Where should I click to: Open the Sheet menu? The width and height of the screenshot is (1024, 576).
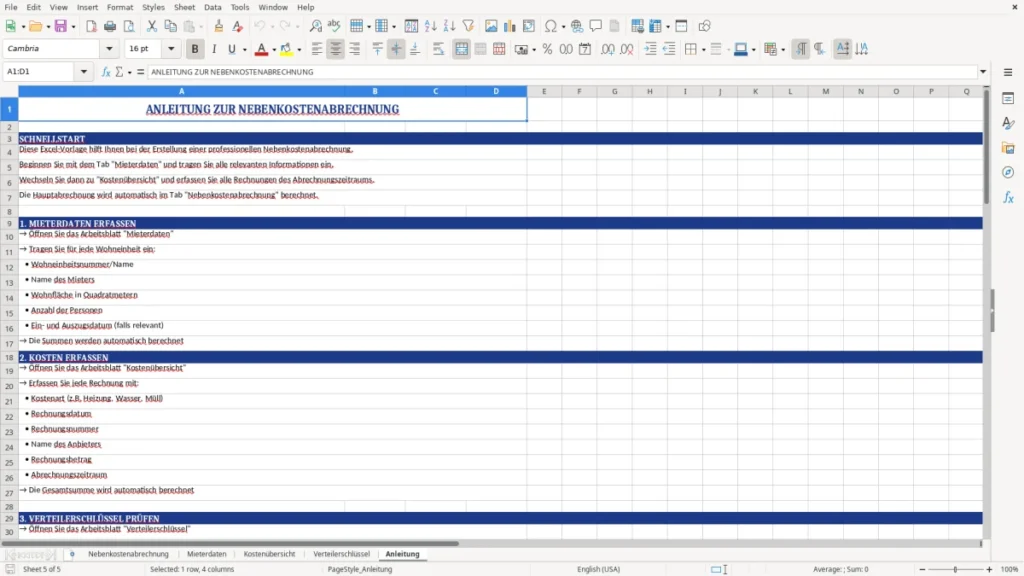[184, 7]
